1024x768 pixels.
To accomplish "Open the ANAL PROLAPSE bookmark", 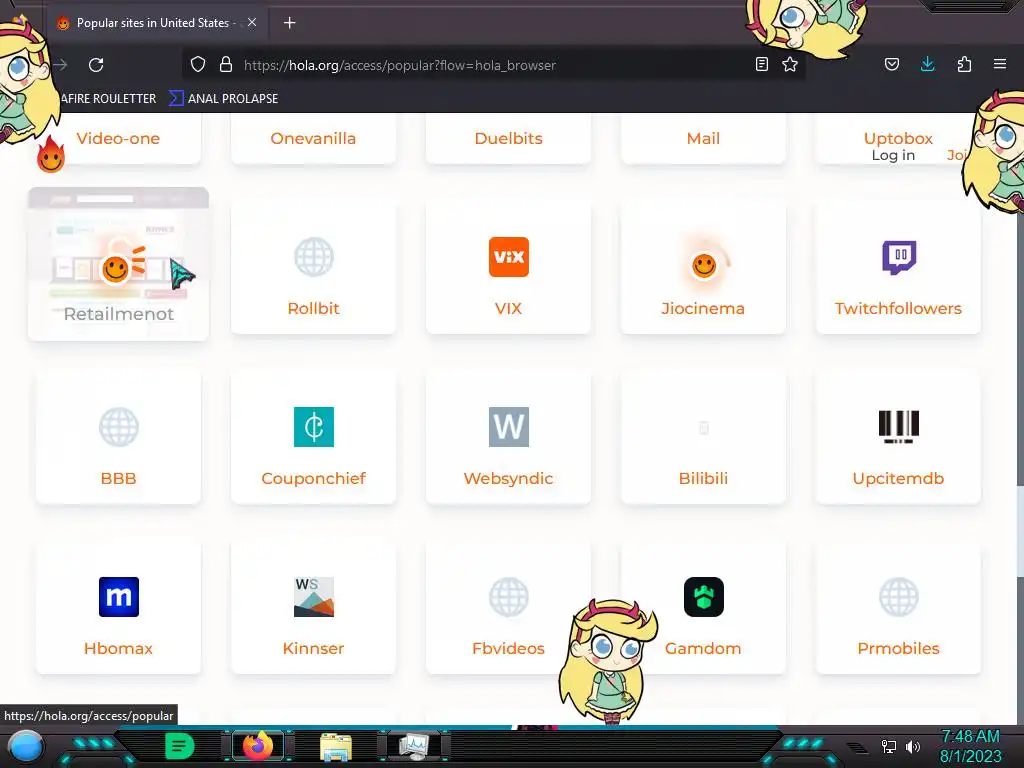I will [x=224, y=99].
